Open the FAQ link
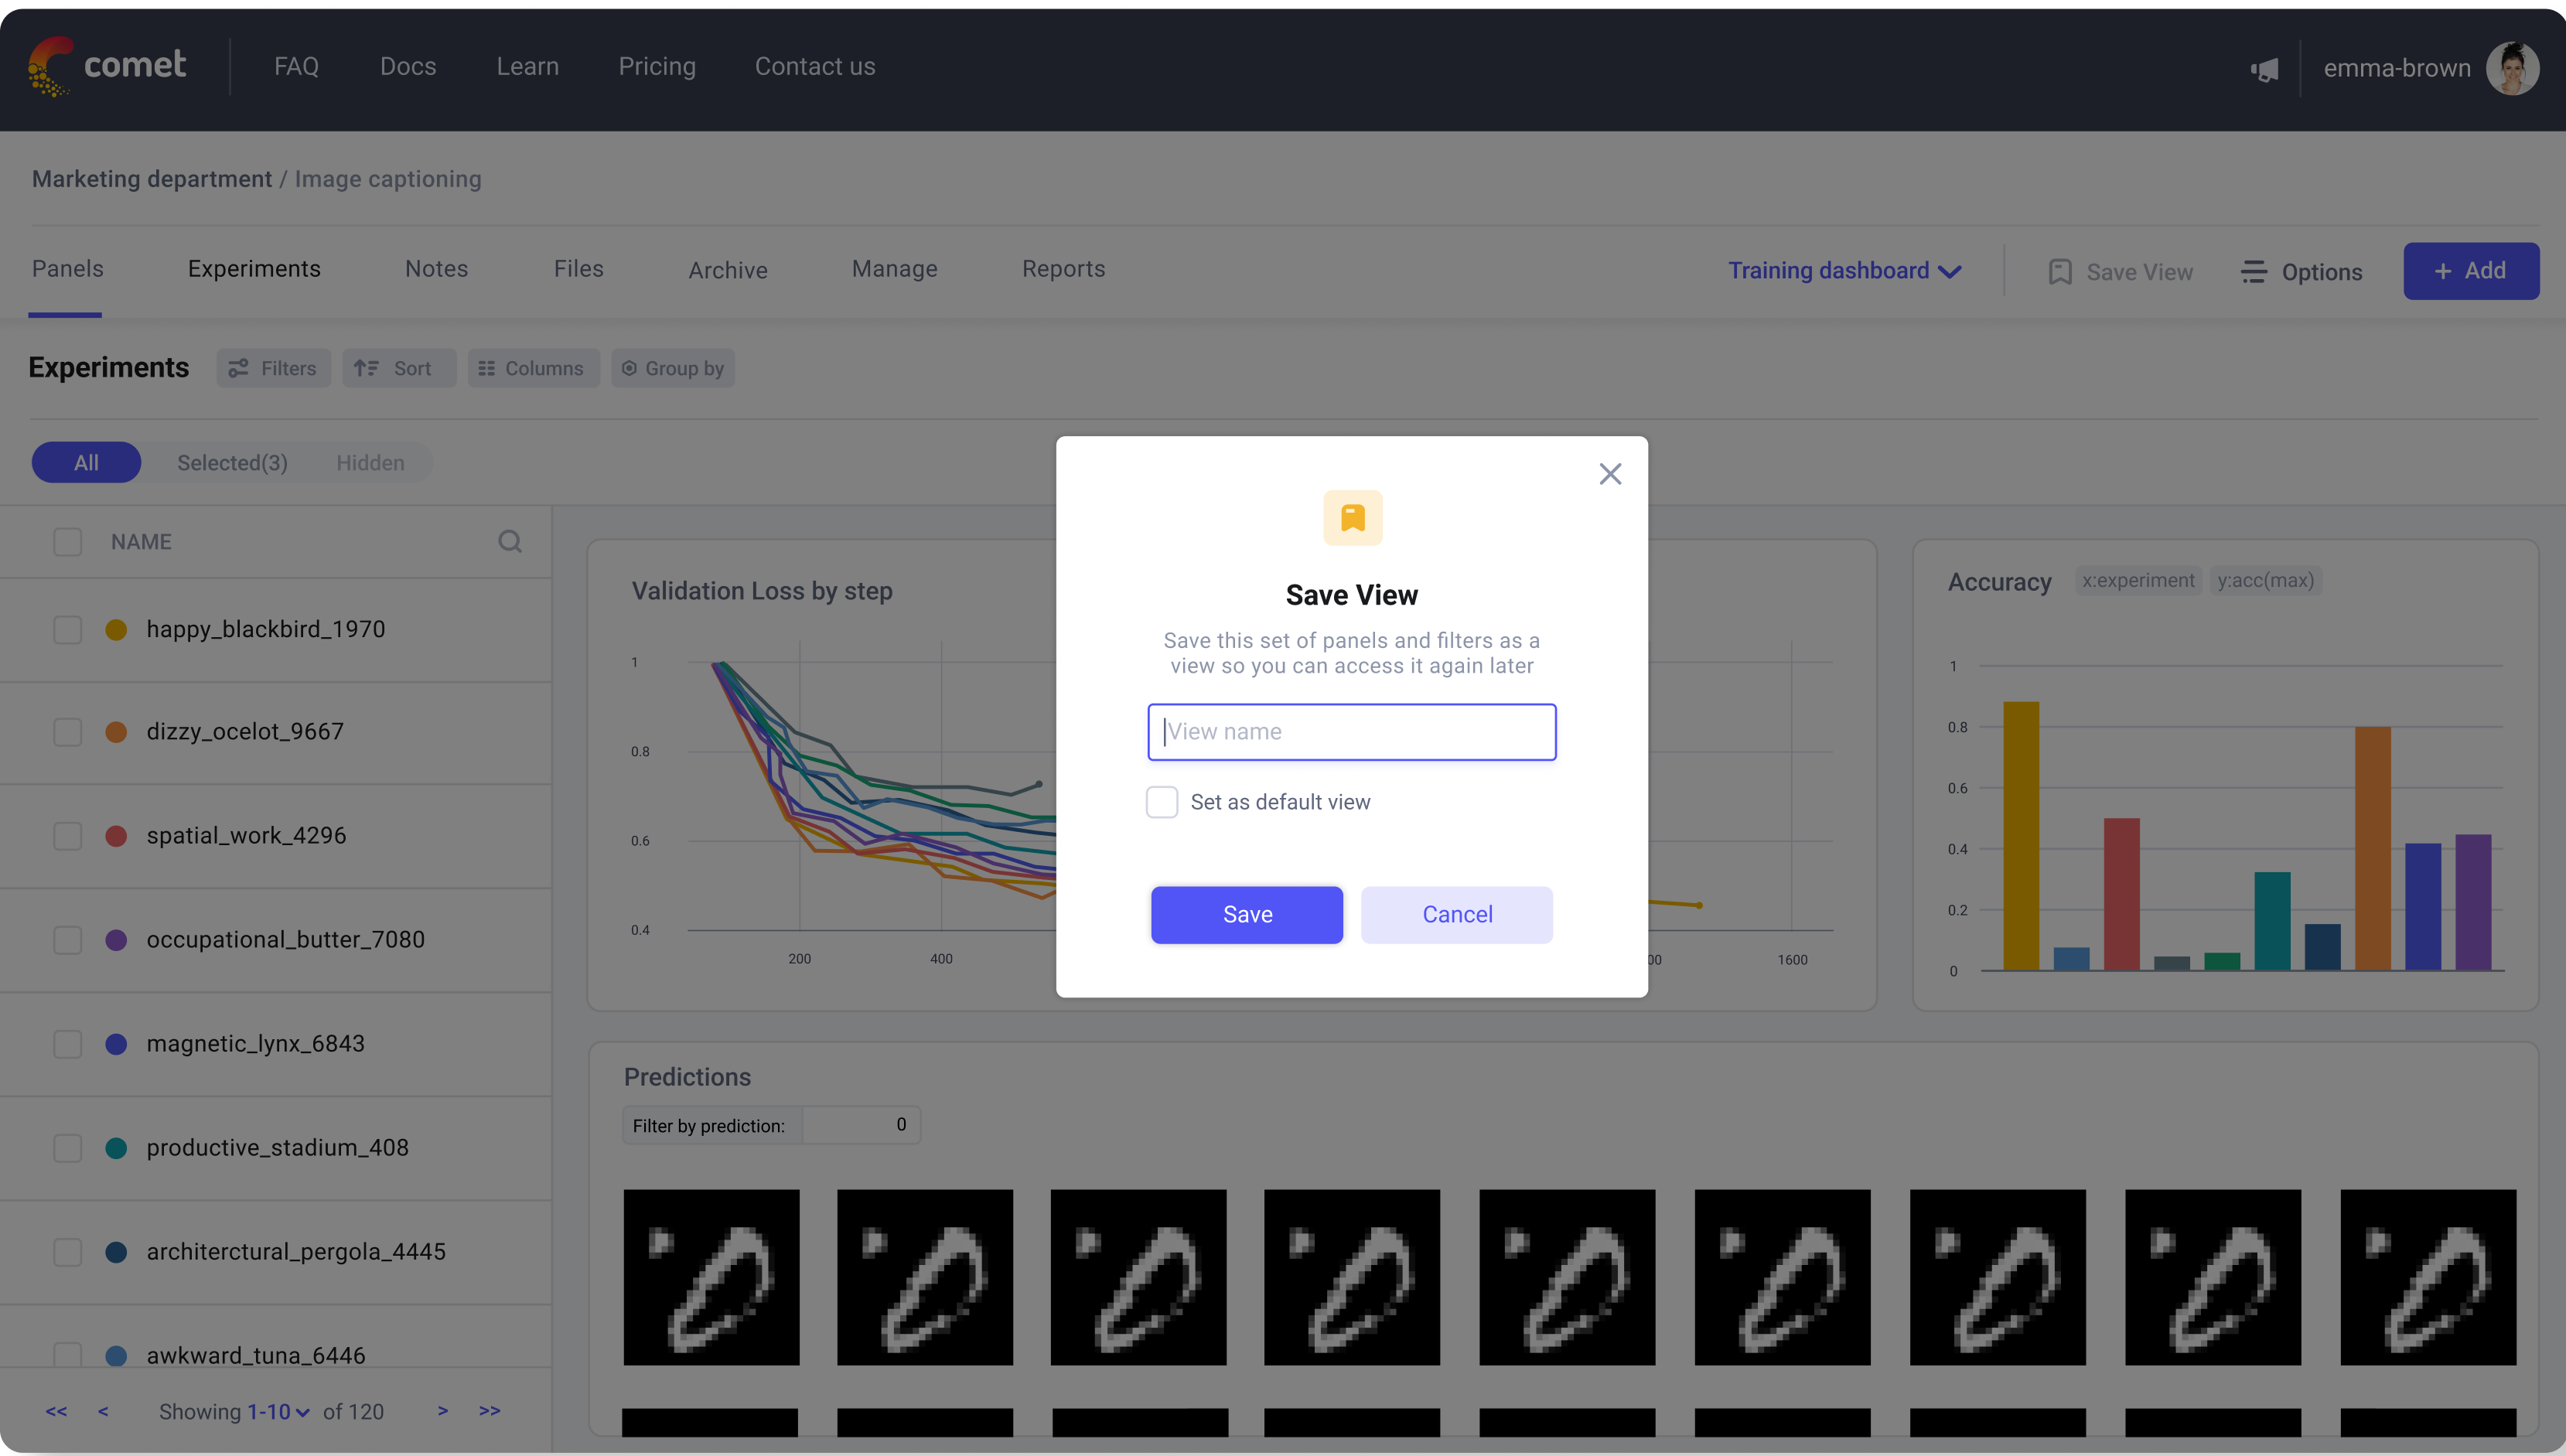Screen dimensions: 2566x1456 (x=296, y=66)
